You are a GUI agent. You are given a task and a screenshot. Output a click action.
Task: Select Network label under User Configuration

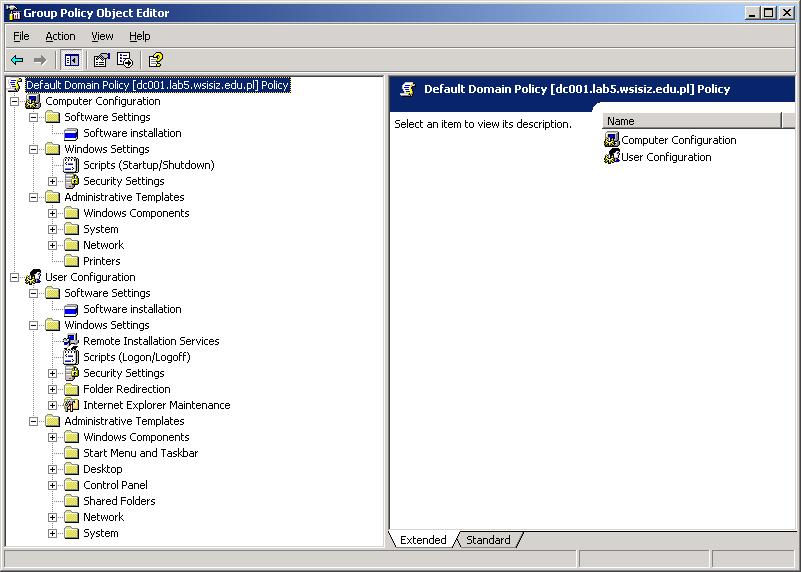pyautogui.click(x=103, y=517)
